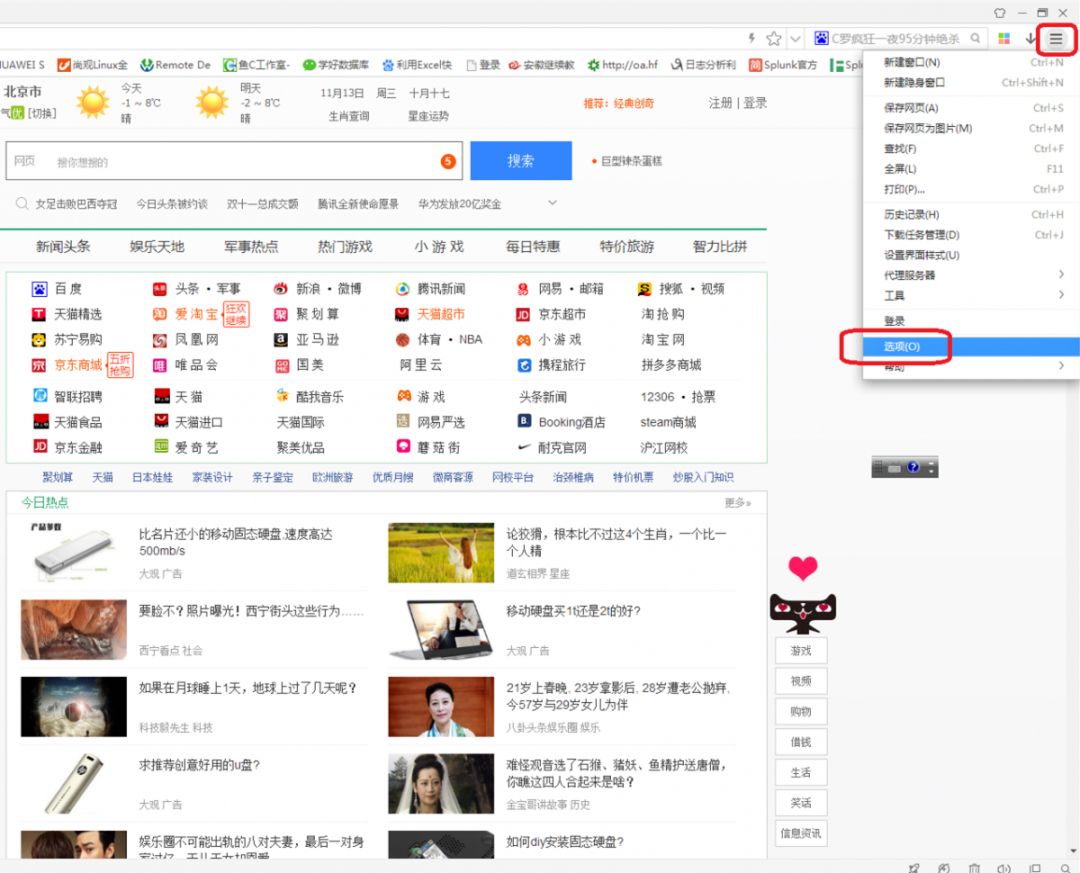Select 设置界面样式(U) menu entry

[x=971, y=255]
